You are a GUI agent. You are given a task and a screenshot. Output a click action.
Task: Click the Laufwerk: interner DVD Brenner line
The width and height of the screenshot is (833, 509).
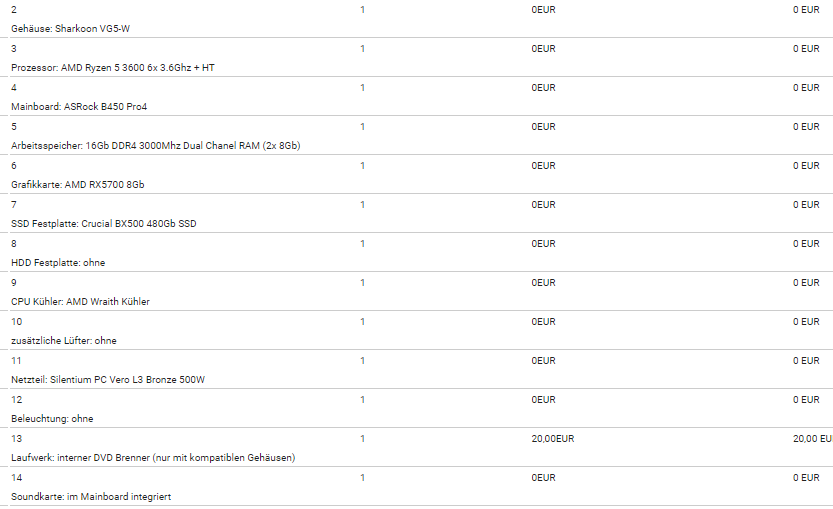pyautogui.click(x=153, y=457)
